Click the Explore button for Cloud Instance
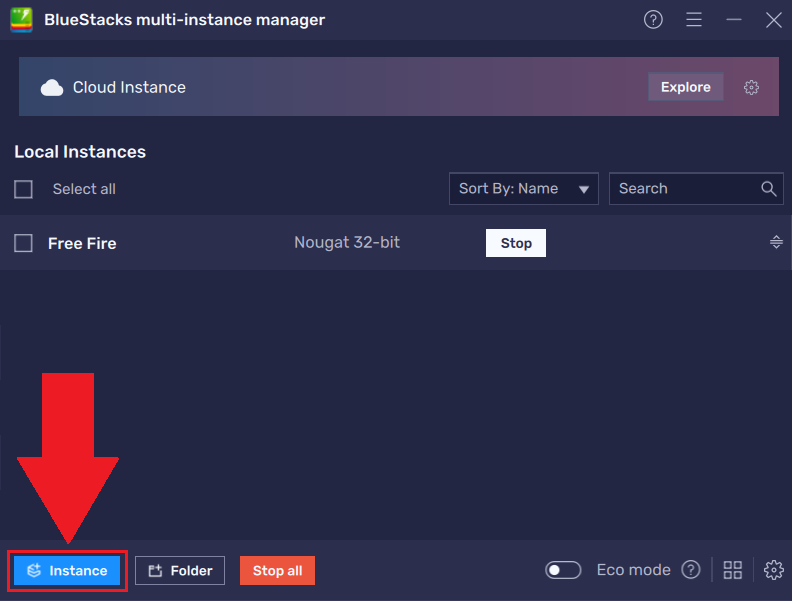792x601 pixels. (x=685, y=87)
